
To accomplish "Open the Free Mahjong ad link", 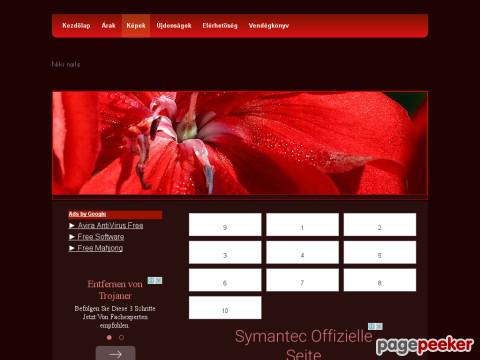I will (96, 248).
